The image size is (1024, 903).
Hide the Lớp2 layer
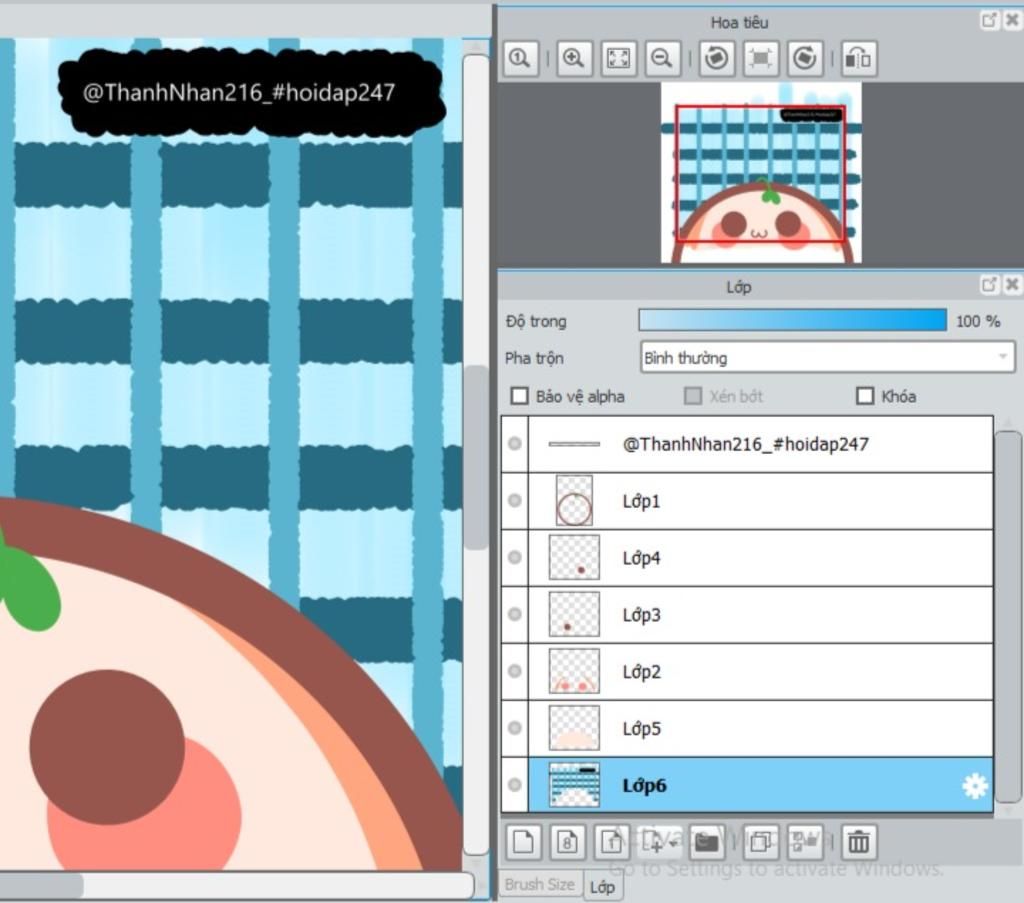coord(515,671)
